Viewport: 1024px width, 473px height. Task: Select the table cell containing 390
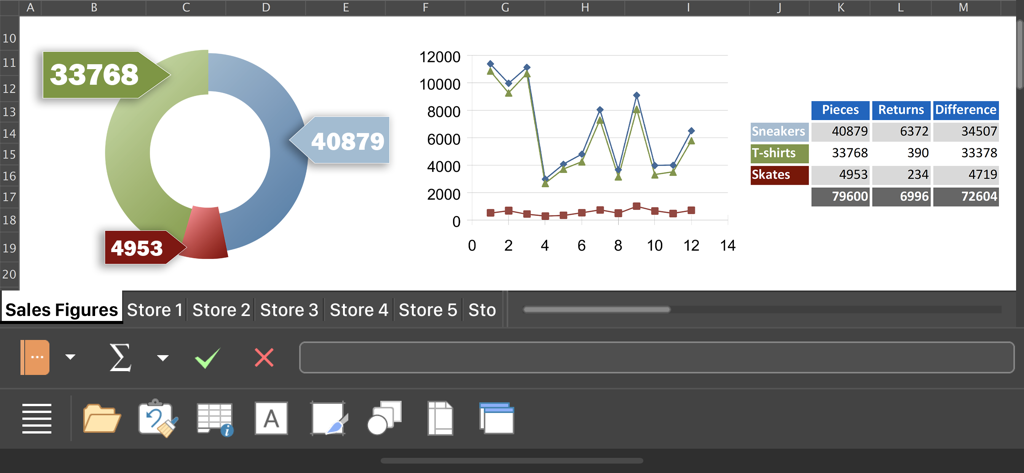[x=901, y=153]
